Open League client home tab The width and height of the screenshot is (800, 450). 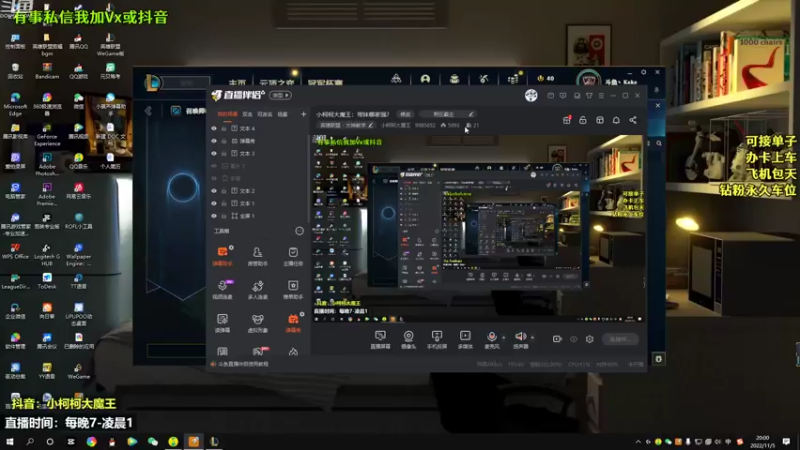point(237,82)
